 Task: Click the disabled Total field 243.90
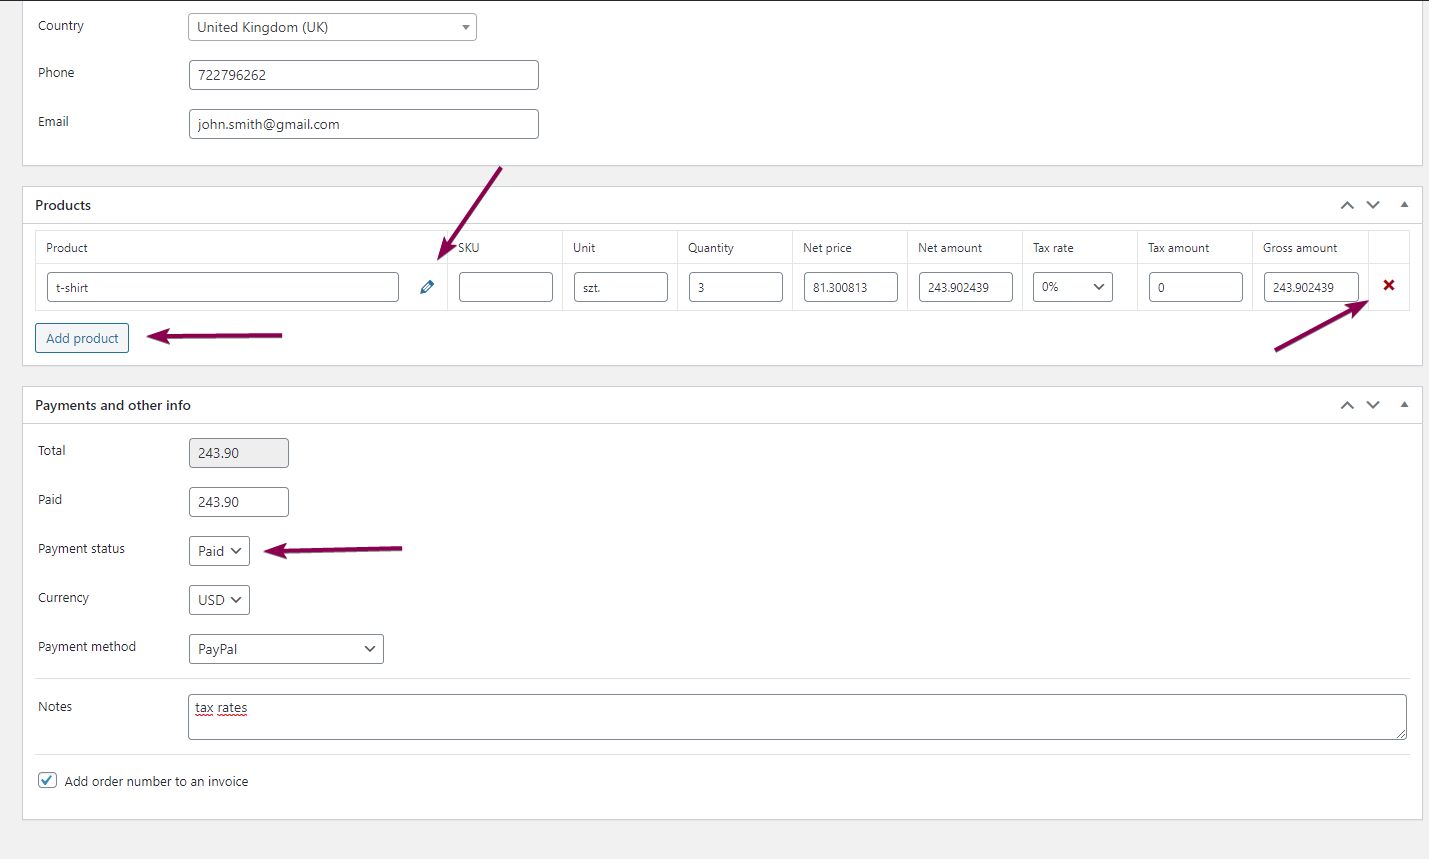(x=239, y=453)
